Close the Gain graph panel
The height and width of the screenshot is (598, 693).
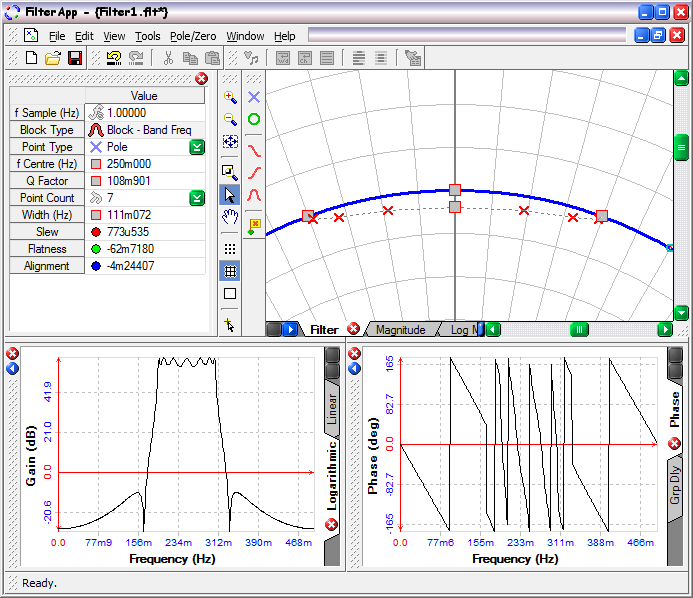click(x=12, y=354)
